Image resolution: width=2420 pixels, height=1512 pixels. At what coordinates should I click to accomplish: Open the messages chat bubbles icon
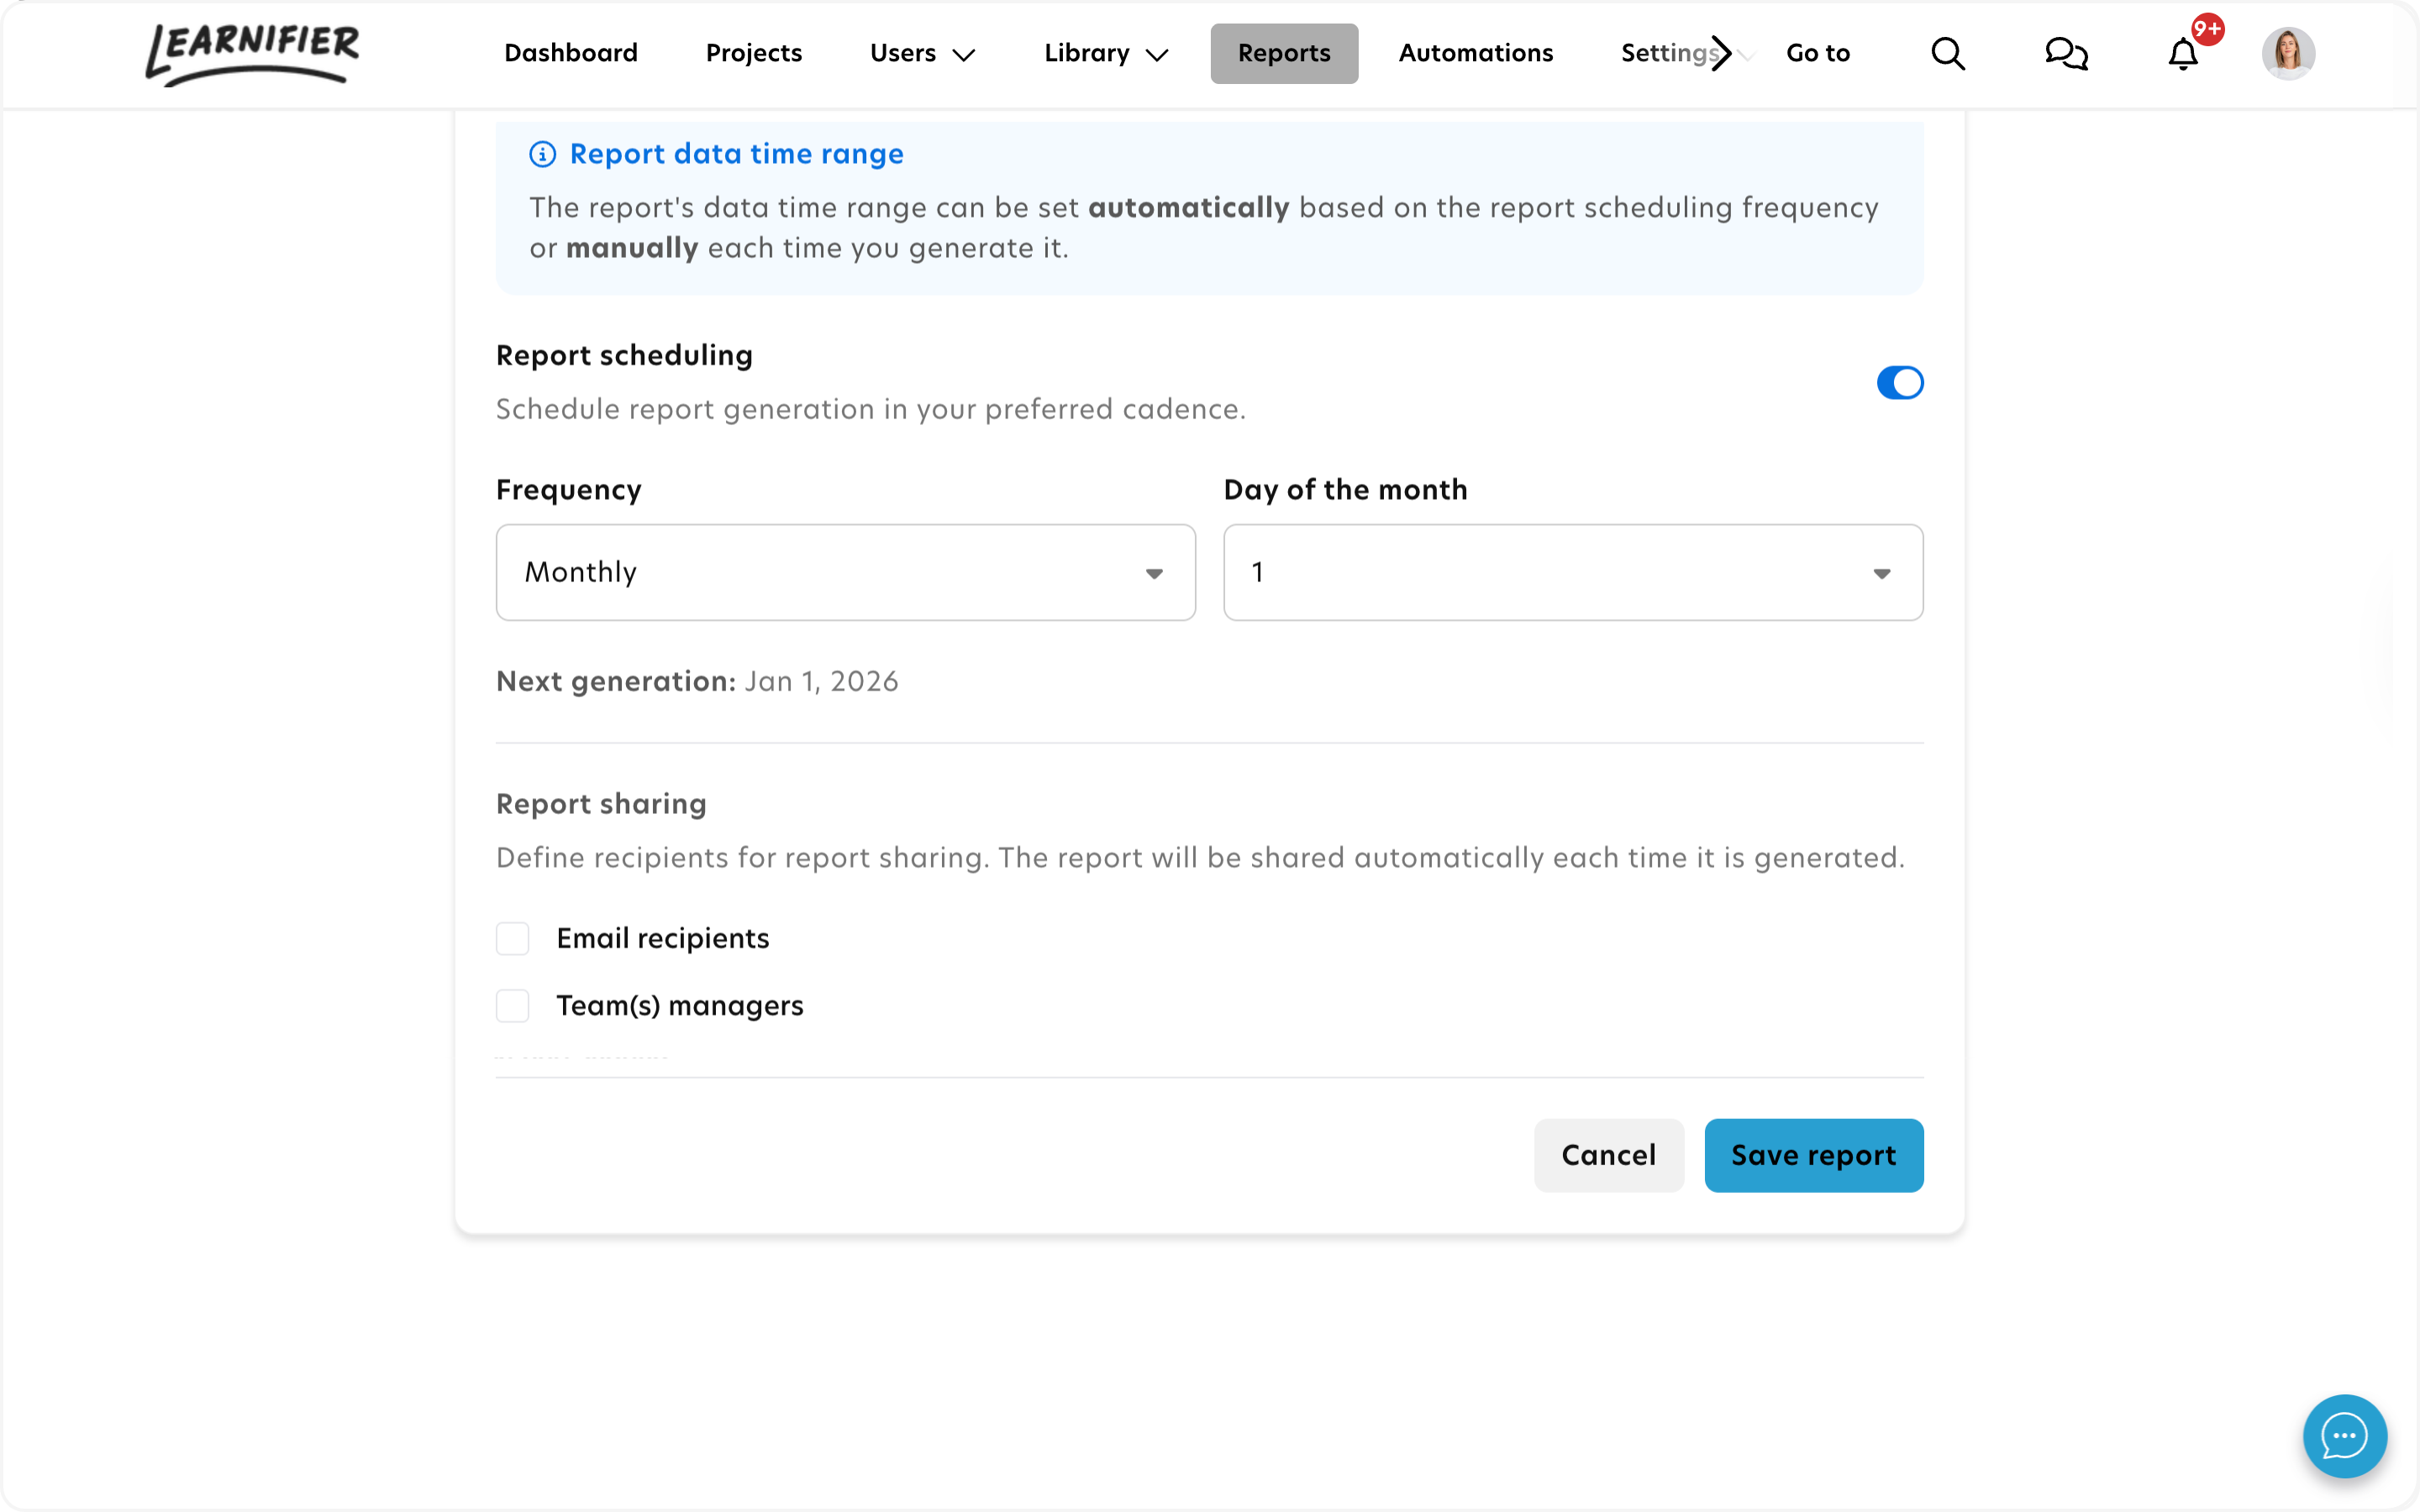[x=2066, y=54]
